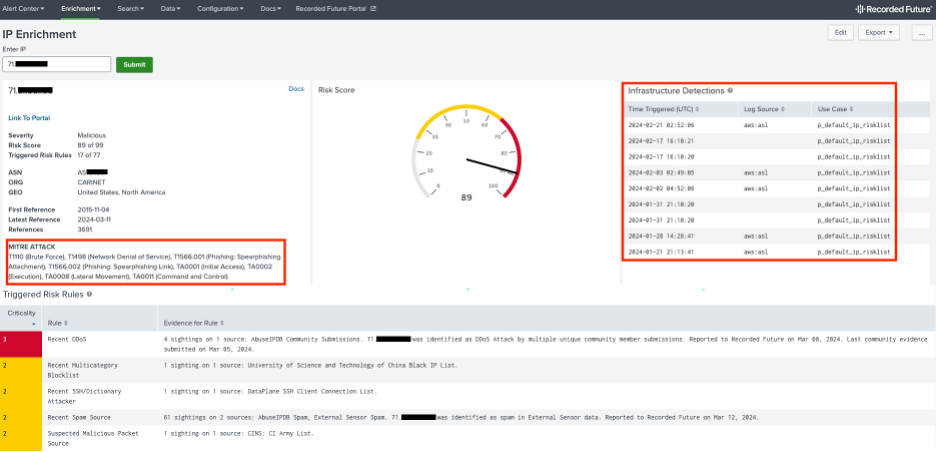Click the References count 3691
The height and width of the screenshot is (452, 936).
click(x=85, y=229)
